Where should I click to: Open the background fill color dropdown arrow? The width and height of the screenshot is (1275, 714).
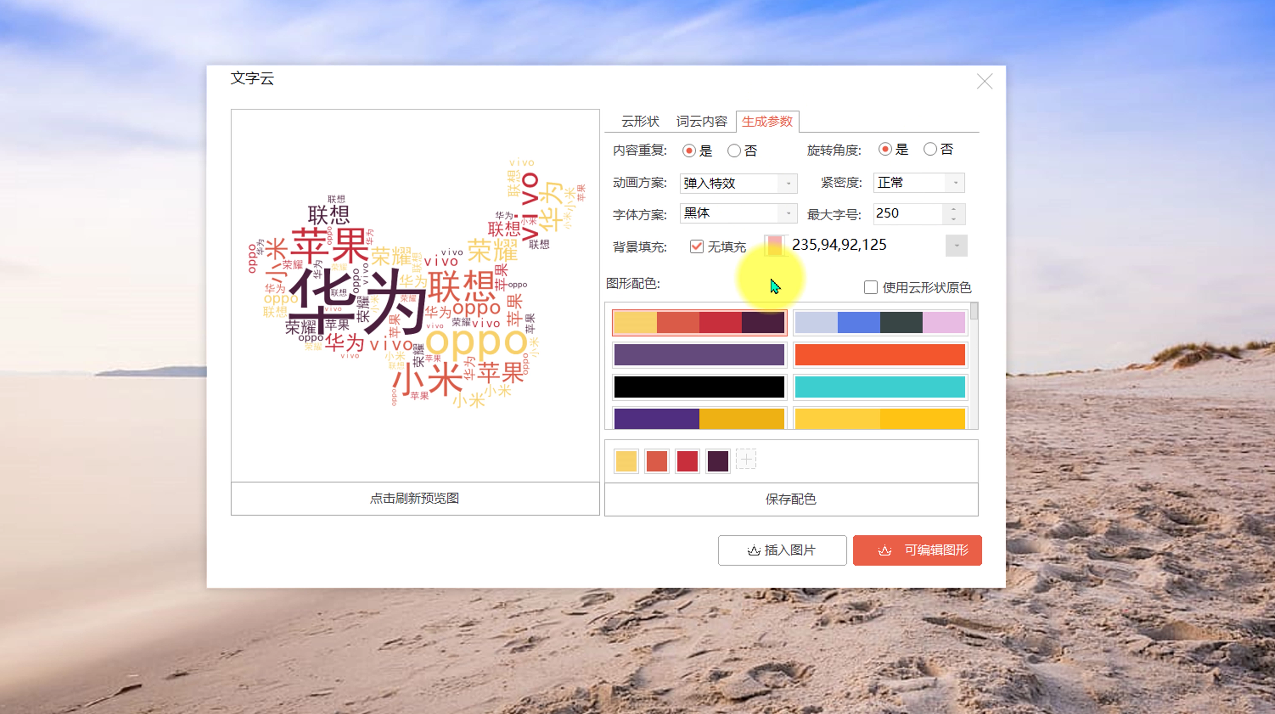point(957,246)
